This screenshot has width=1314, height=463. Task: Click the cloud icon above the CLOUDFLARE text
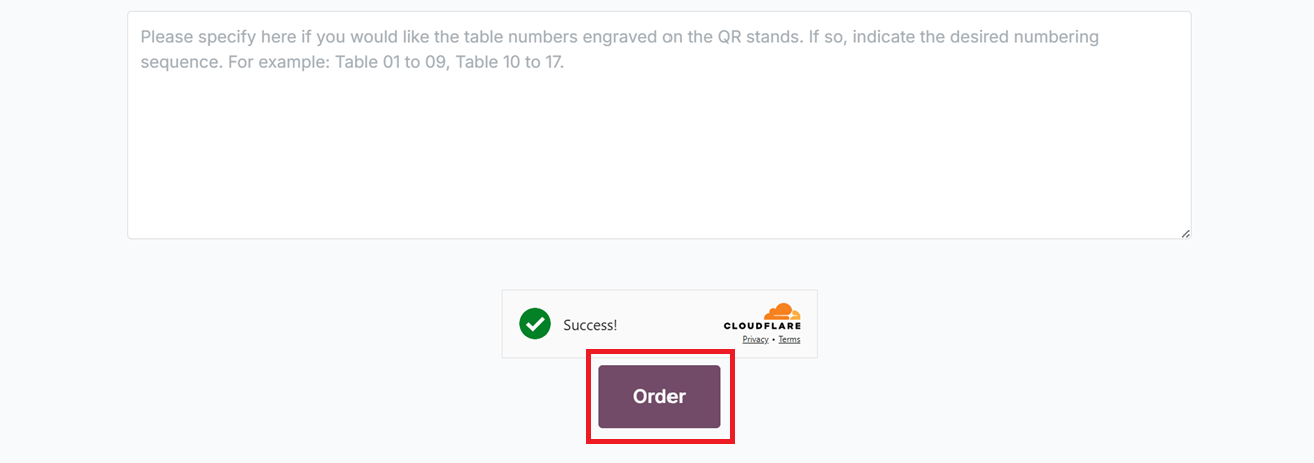(781, 311)
